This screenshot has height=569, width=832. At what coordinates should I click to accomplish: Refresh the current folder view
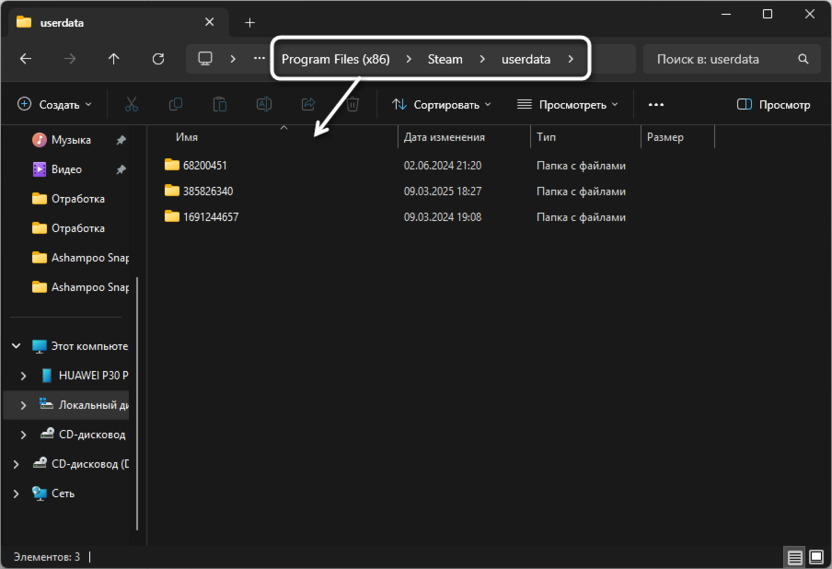(158, 59)
